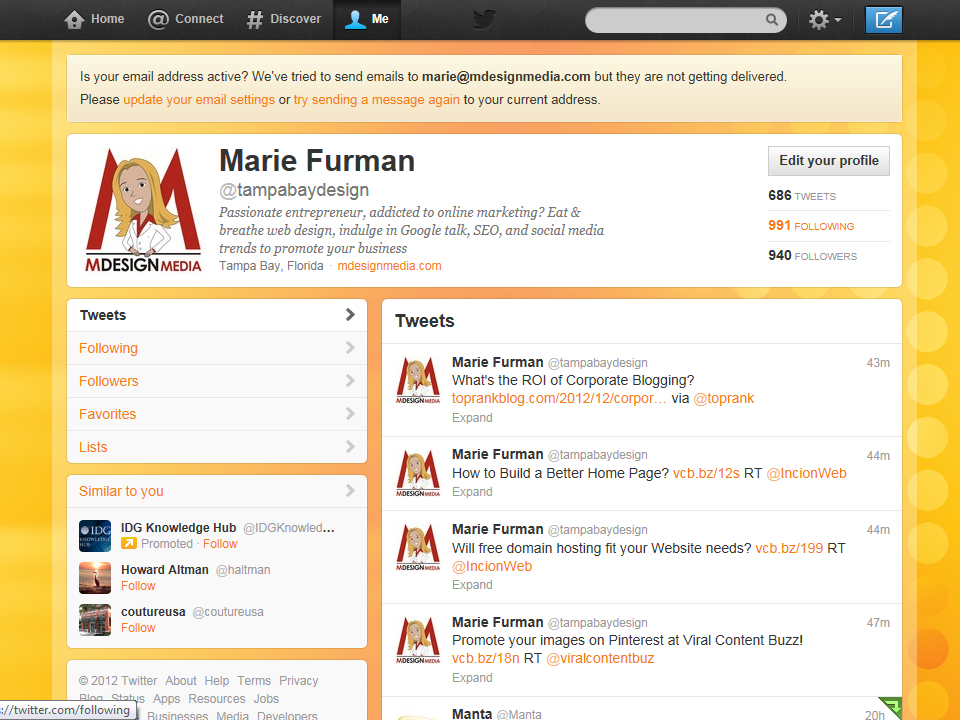Viewport: 960px width, 720px height.
Task: Expand the Corporate Blogging tweet
Action: click(472, 418)
